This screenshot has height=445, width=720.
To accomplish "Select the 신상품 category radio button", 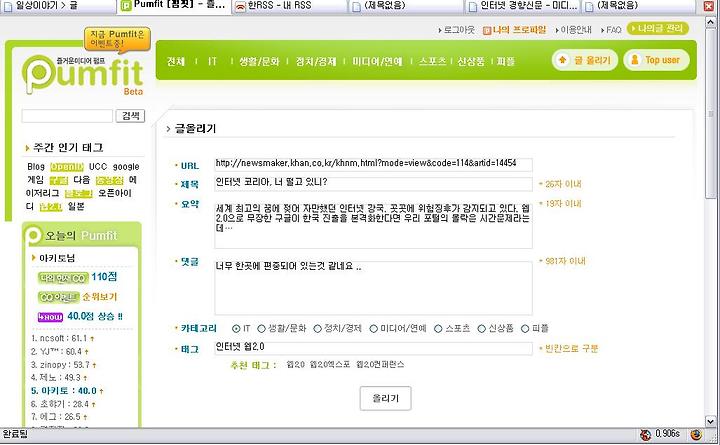I will pos(481,328).
